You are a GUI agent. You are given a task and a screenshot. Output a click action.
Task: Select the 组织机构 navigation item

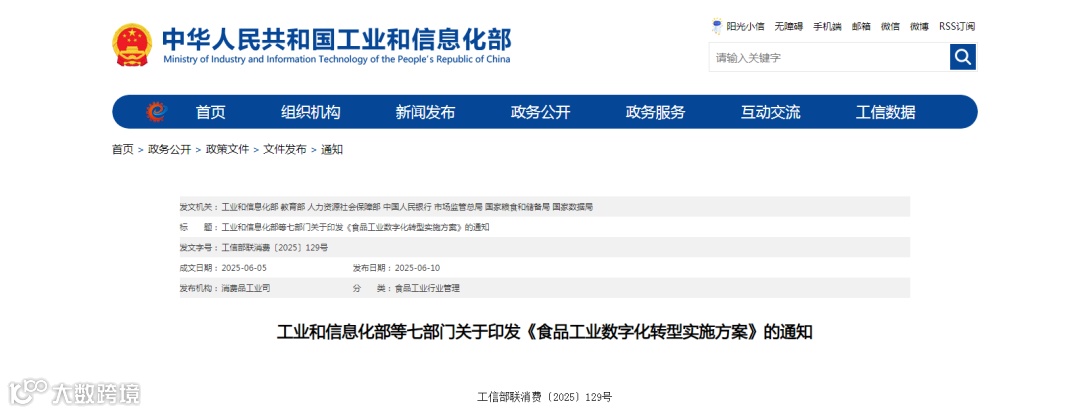(x=311, y=112)
